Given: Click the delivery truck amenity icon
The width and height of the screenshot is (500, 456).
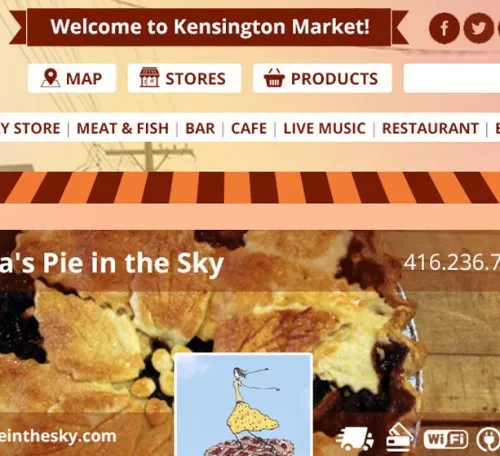Looking at the screenshot, I should pos(355,439).
